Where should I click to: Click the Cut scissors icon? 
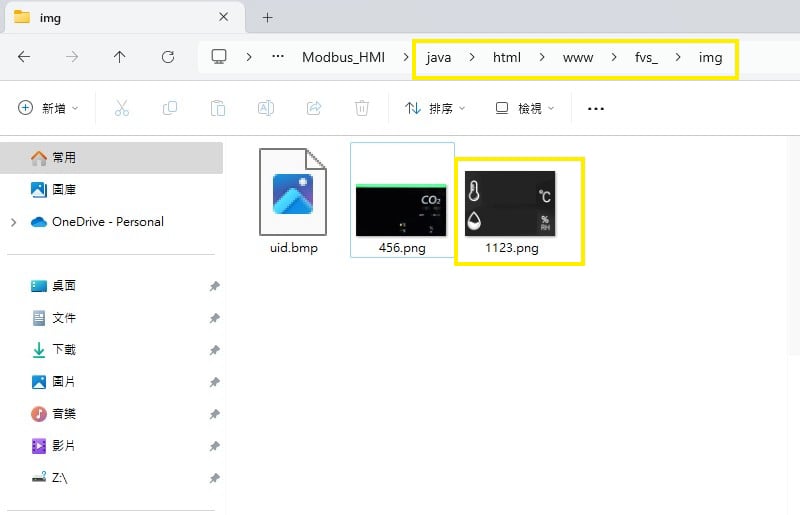(122, 108)
